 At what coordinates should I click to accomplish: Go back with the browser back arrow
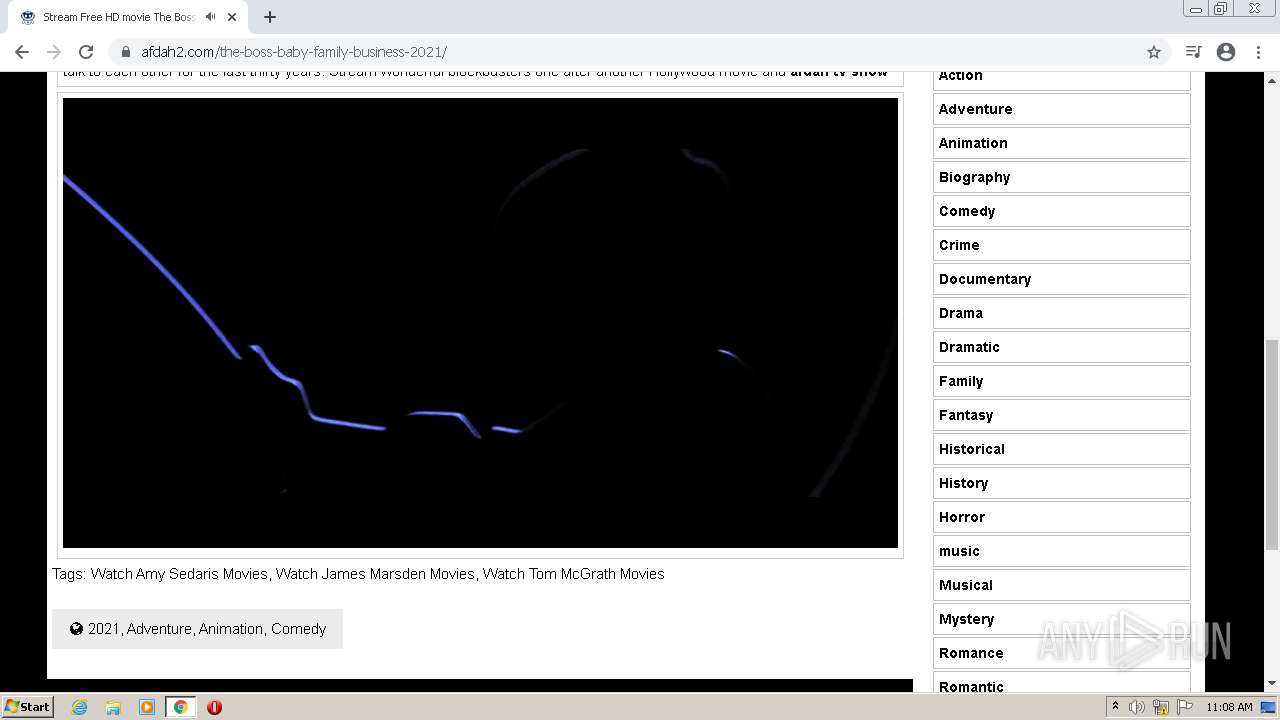click(22, 52)
